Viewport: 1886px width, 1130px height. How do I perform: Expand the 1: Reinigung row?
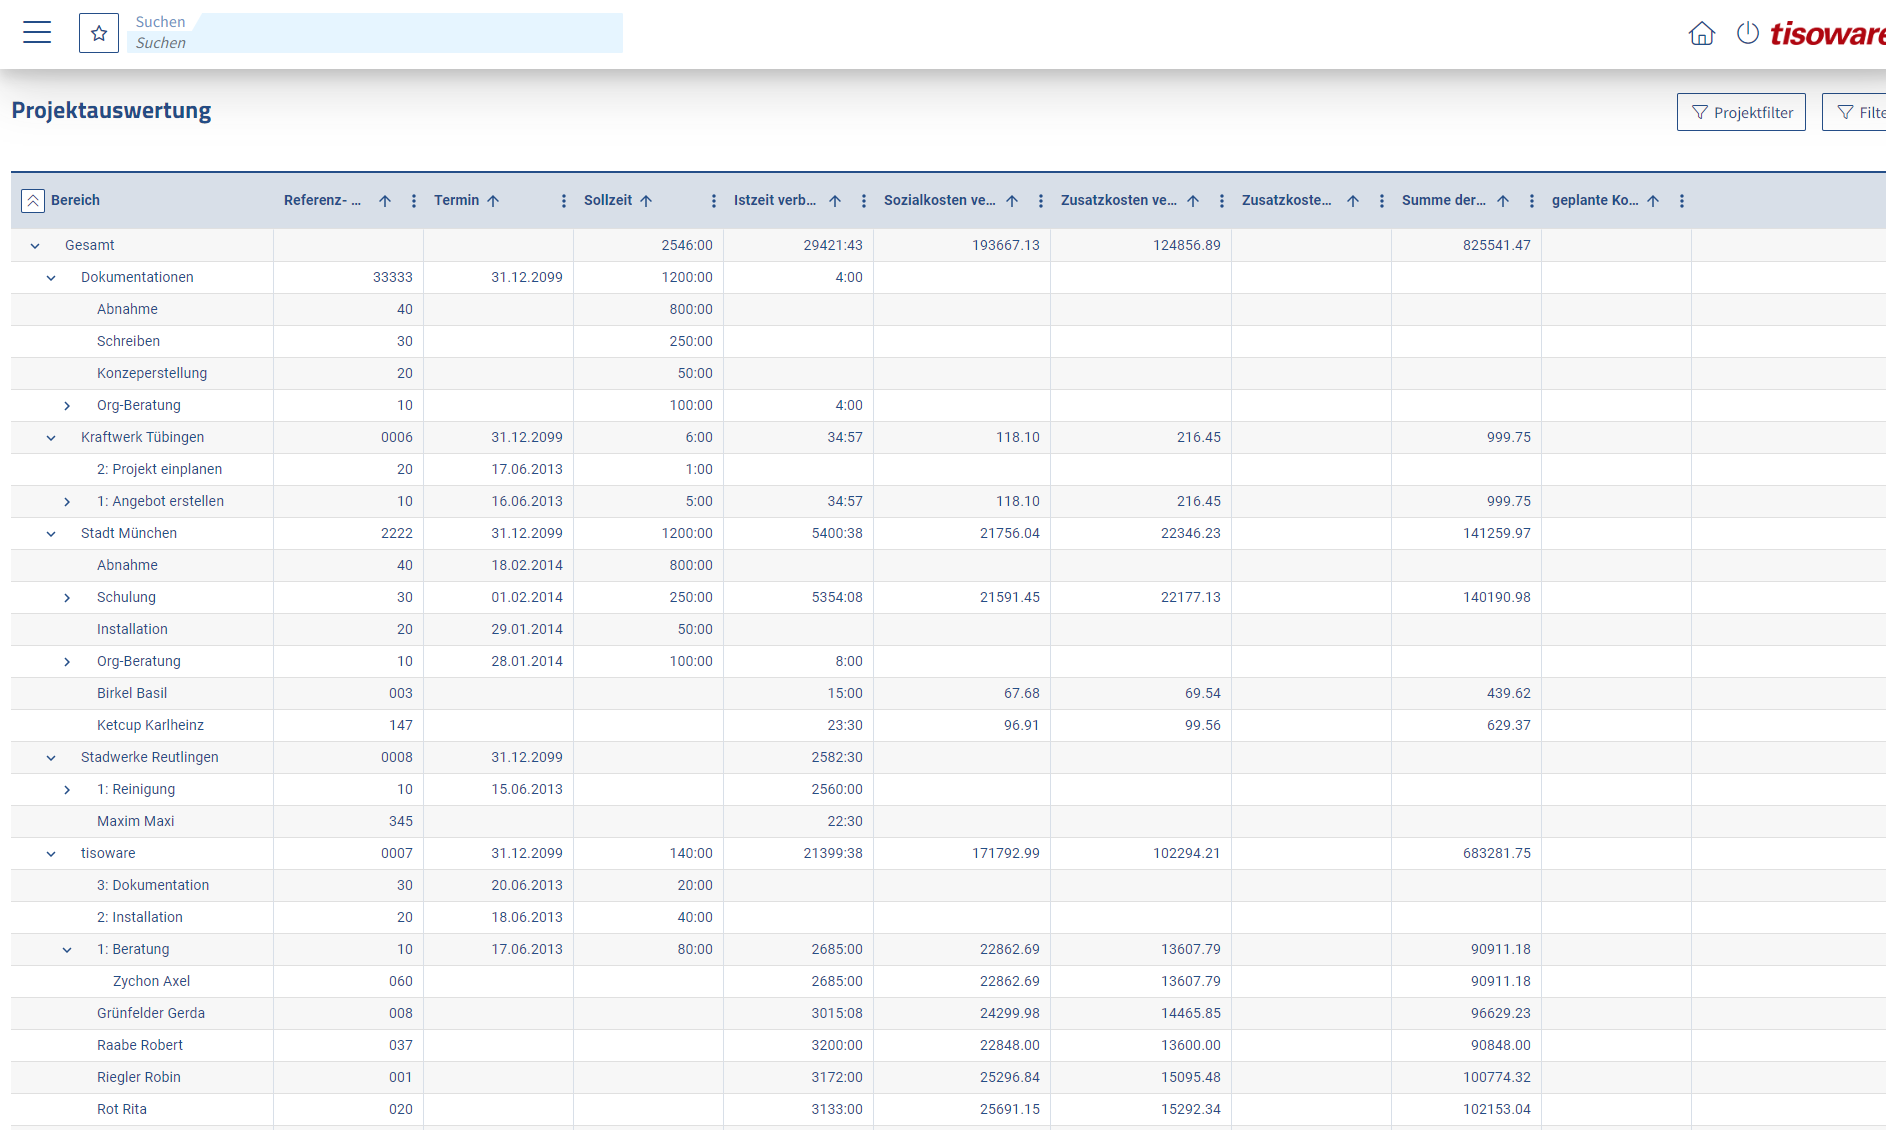[67, 790]
